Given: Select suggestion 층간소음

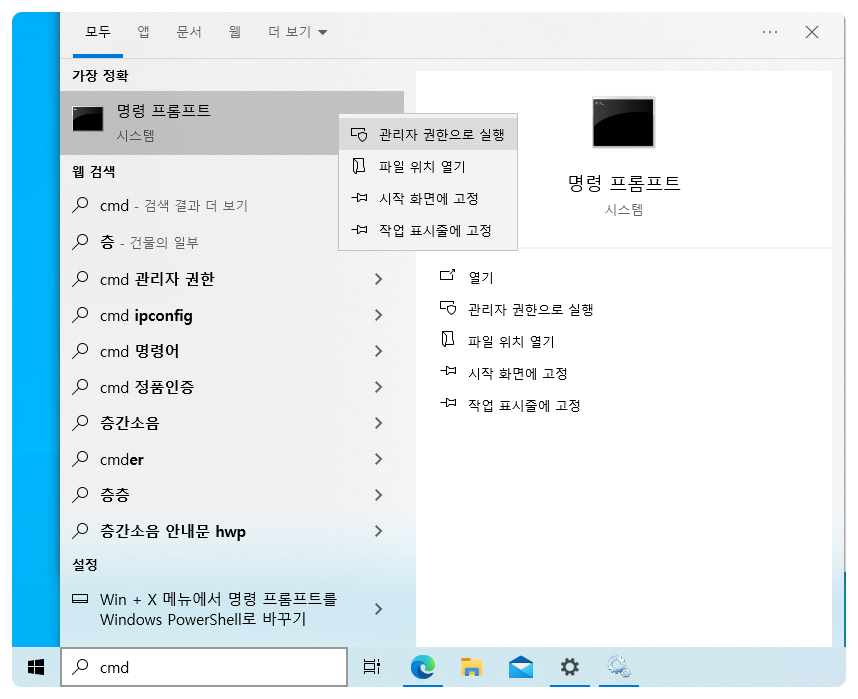Looking at the screenshot, I should [233, 423].
